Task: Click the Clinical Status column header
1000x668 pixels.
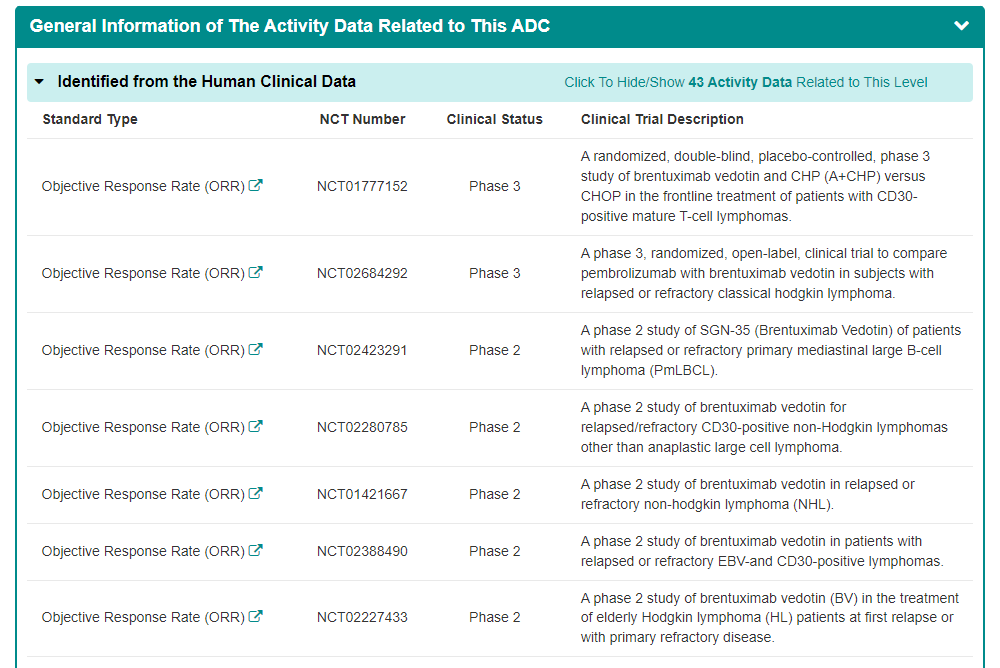Action: tap(494, 119)
